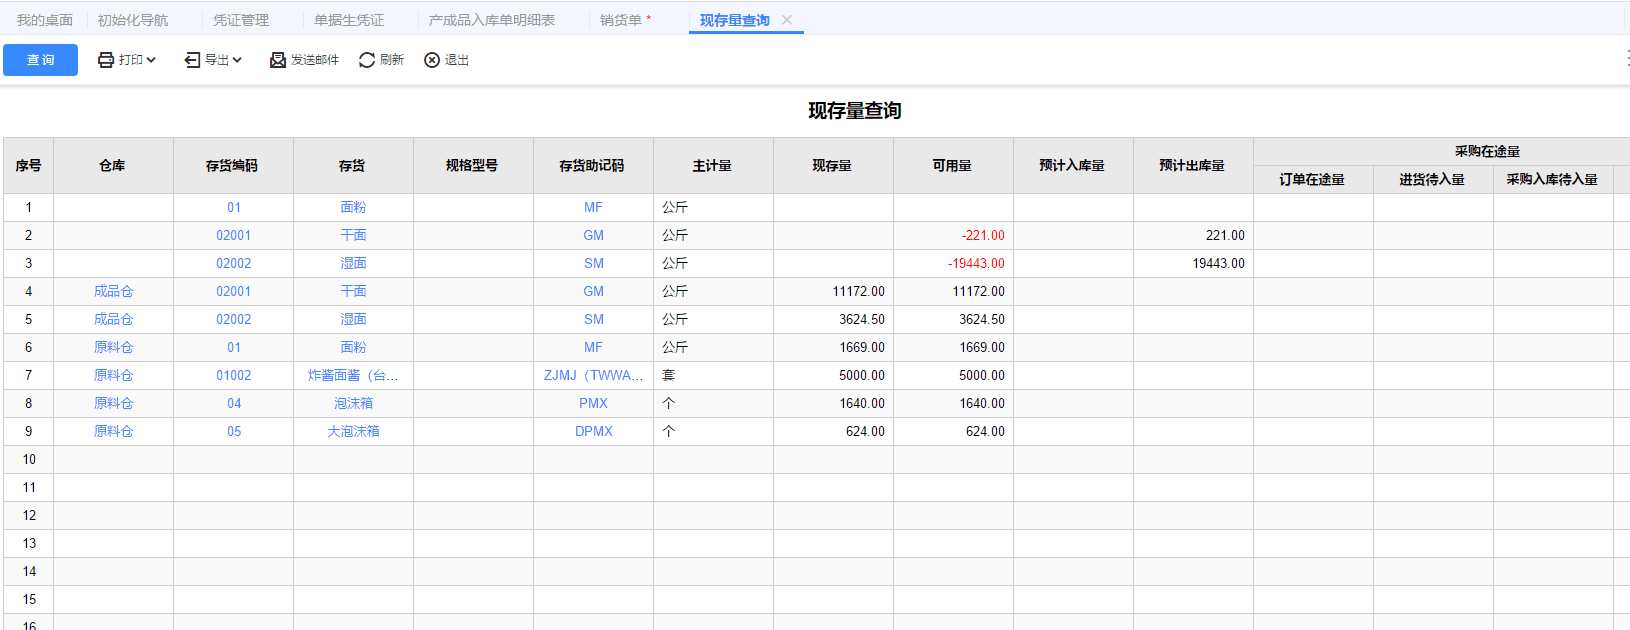Click row number 10 in 序号 column

pyautogui.click(x=29, y=460)
